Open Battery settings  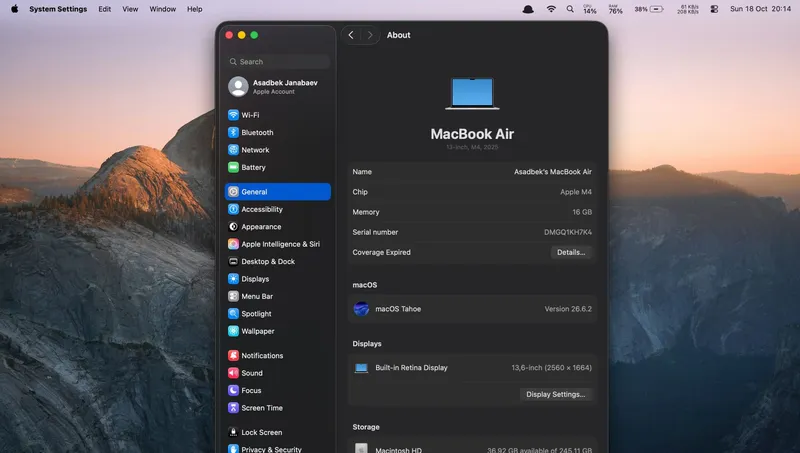(x=278, y=167)
